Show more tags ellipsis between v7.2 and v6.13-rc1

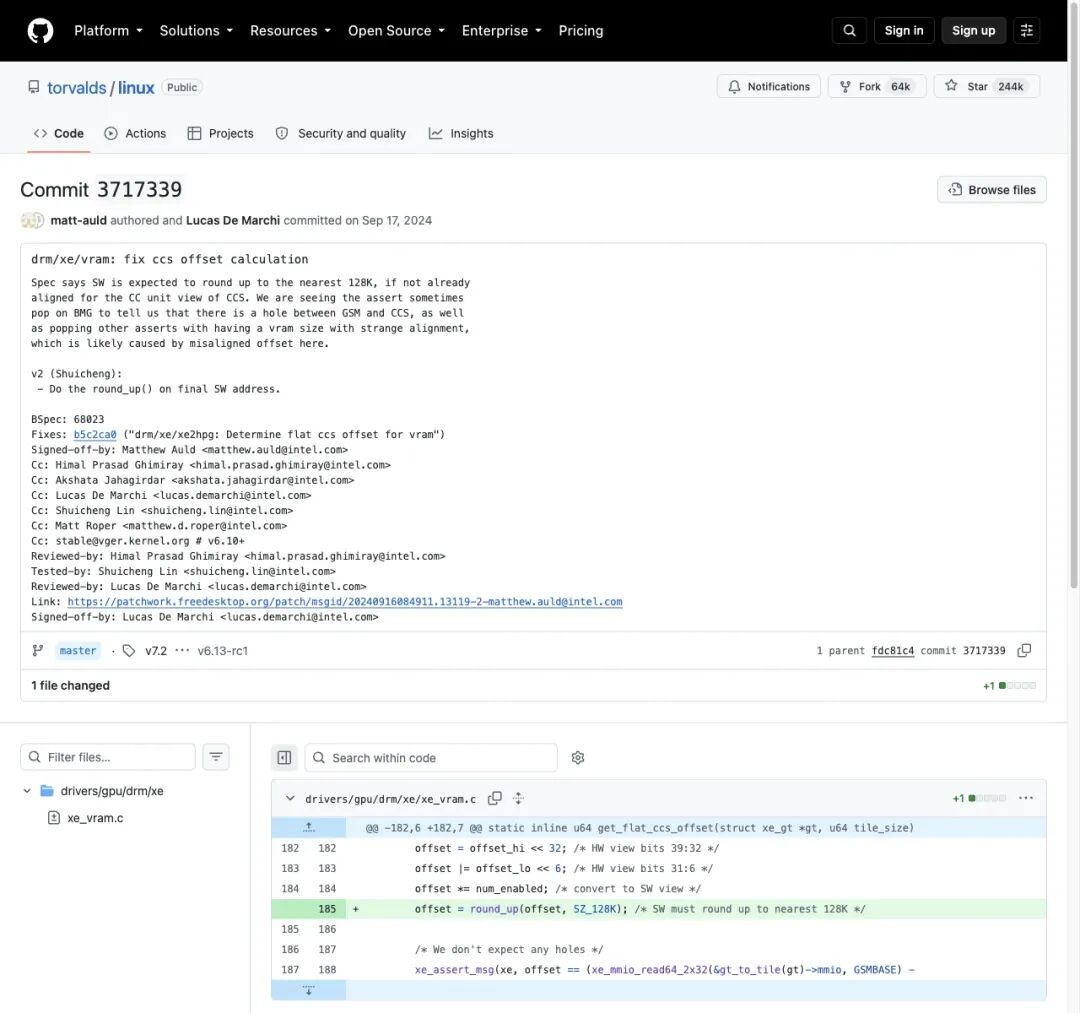182,651
